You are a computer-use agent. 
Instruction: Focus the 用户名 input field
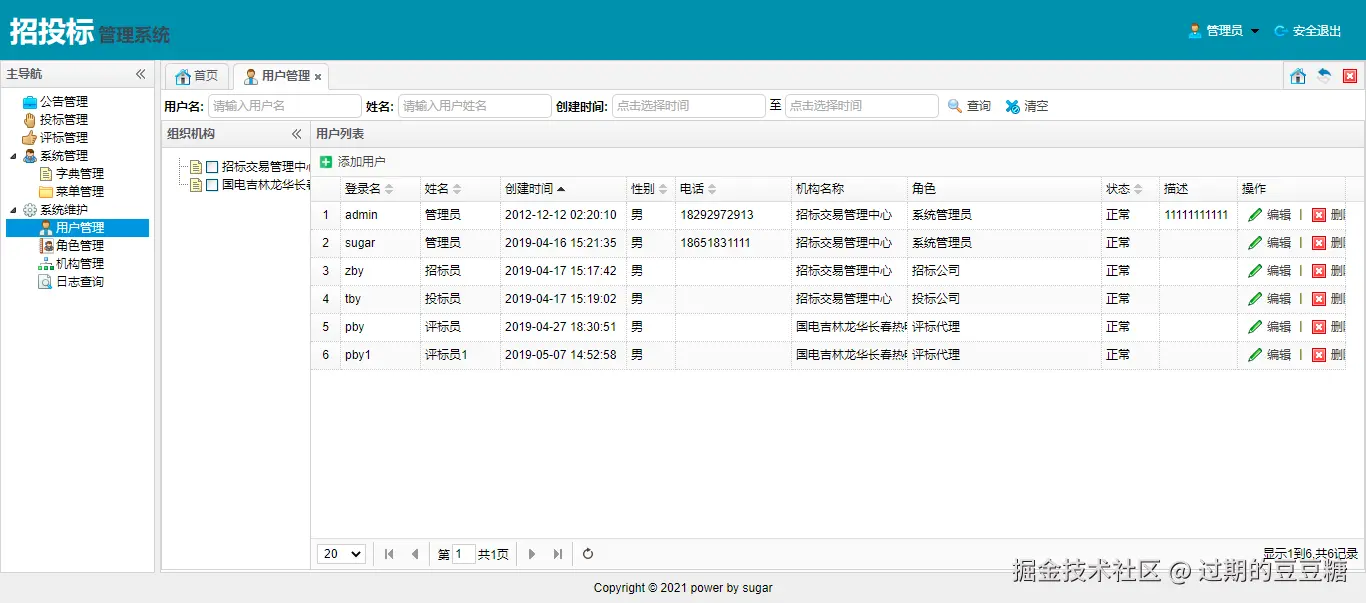[285, 106]
